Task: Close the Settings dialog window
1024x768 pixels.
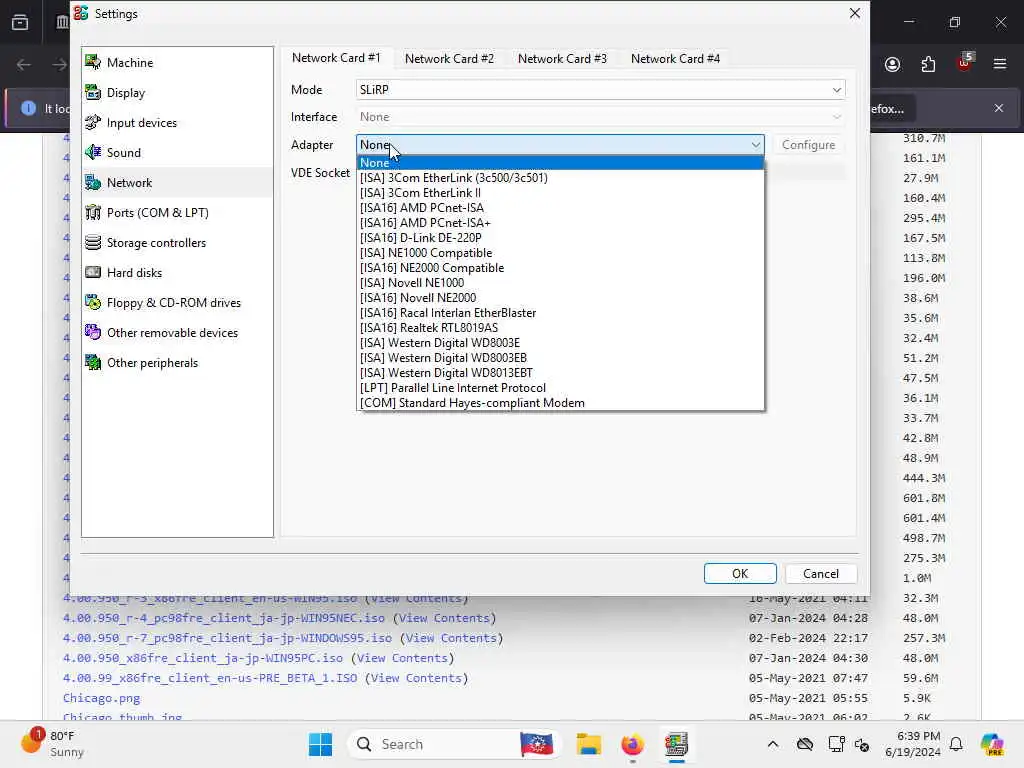Action: [x=854, y=13]
